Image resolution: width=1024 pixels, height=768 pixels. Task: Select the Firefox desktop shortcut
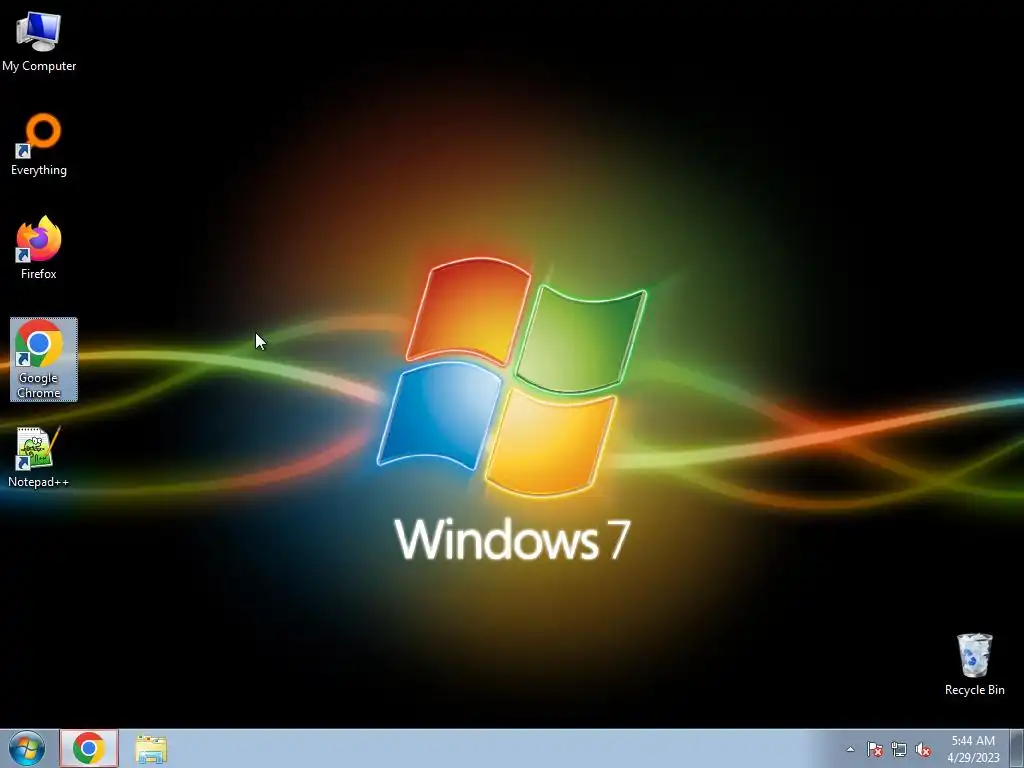point(39,248)
